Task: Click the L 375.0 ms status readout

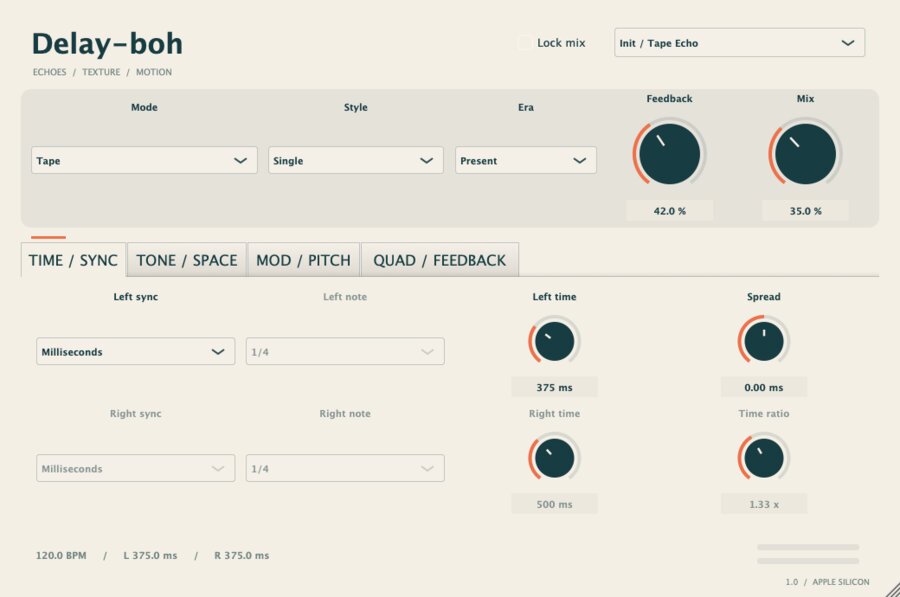Action: tap(150, 555)
